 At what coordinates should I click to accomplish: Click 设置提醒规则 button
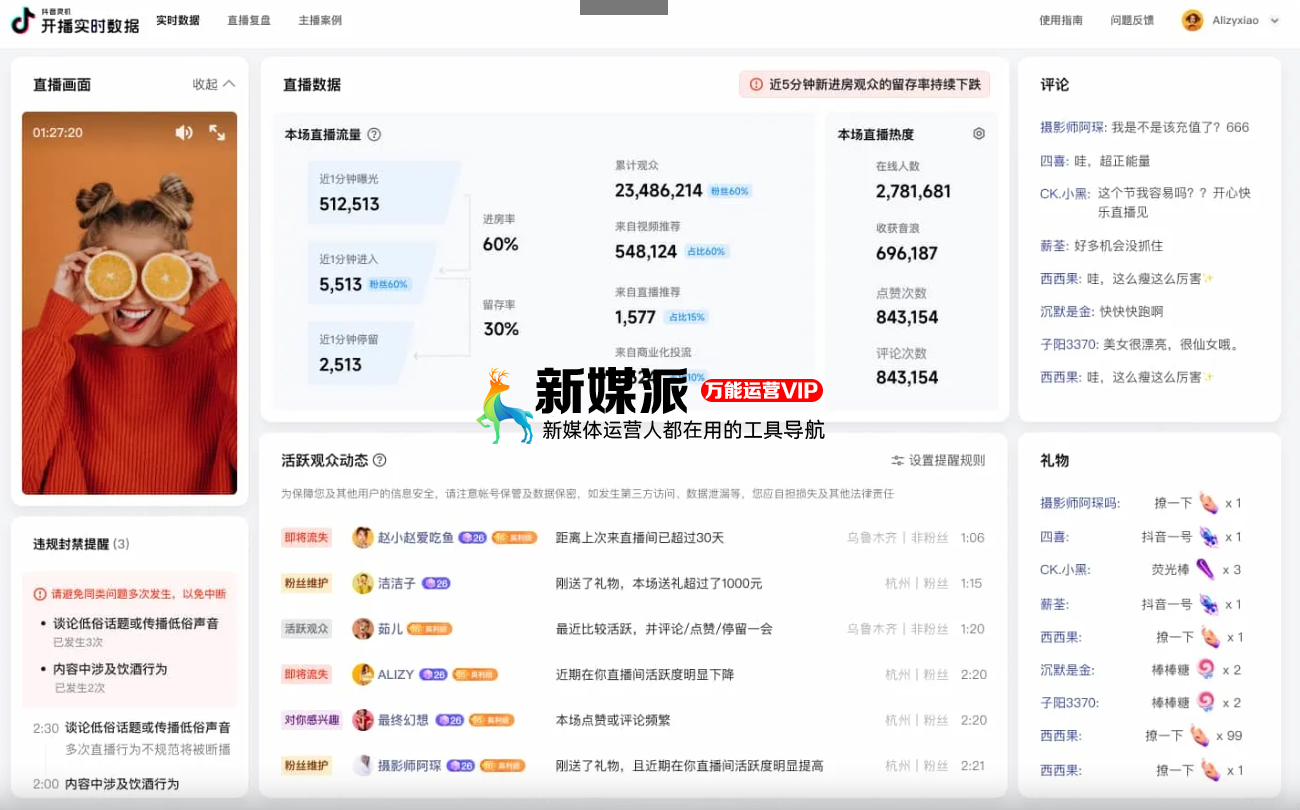point(938,461)
